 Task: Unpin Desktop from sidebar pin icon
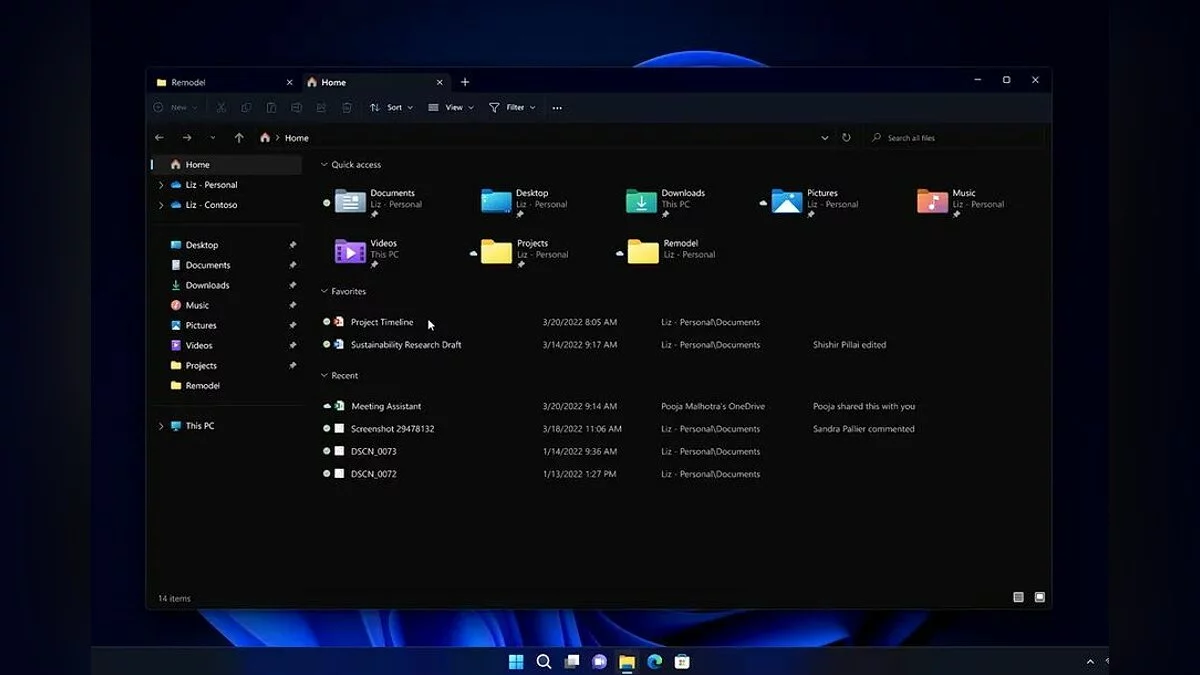pos(292,245)
